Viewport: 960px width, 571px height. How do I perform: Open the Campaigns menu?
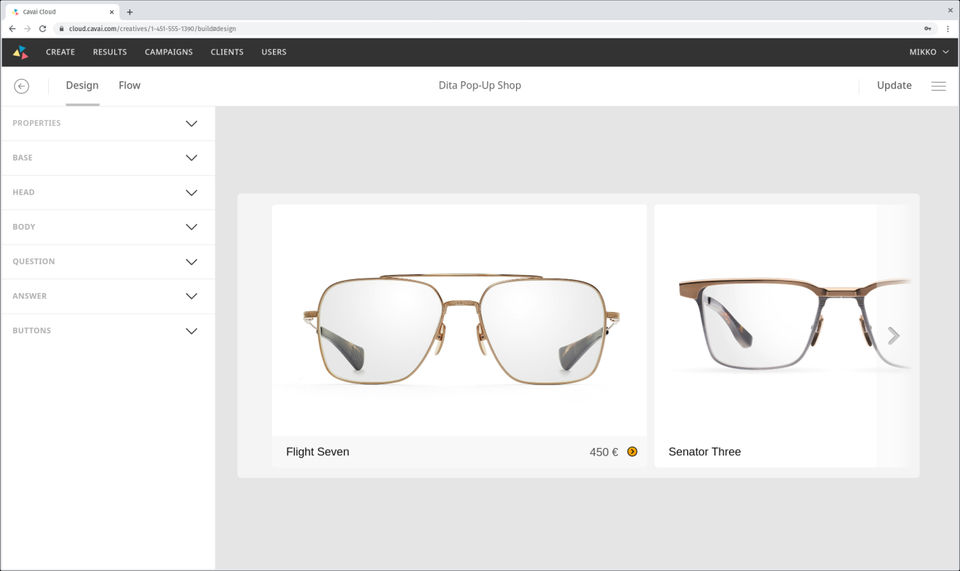(168, 52)
